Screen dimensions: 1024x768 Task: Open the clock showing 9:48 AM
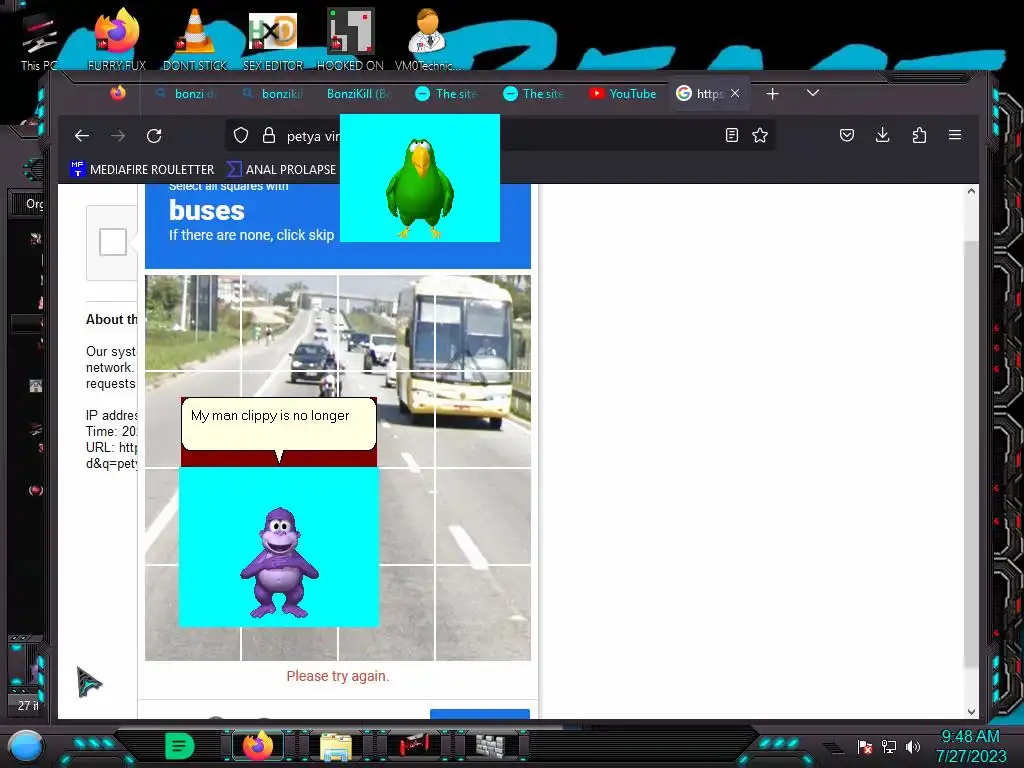point(970,746)
